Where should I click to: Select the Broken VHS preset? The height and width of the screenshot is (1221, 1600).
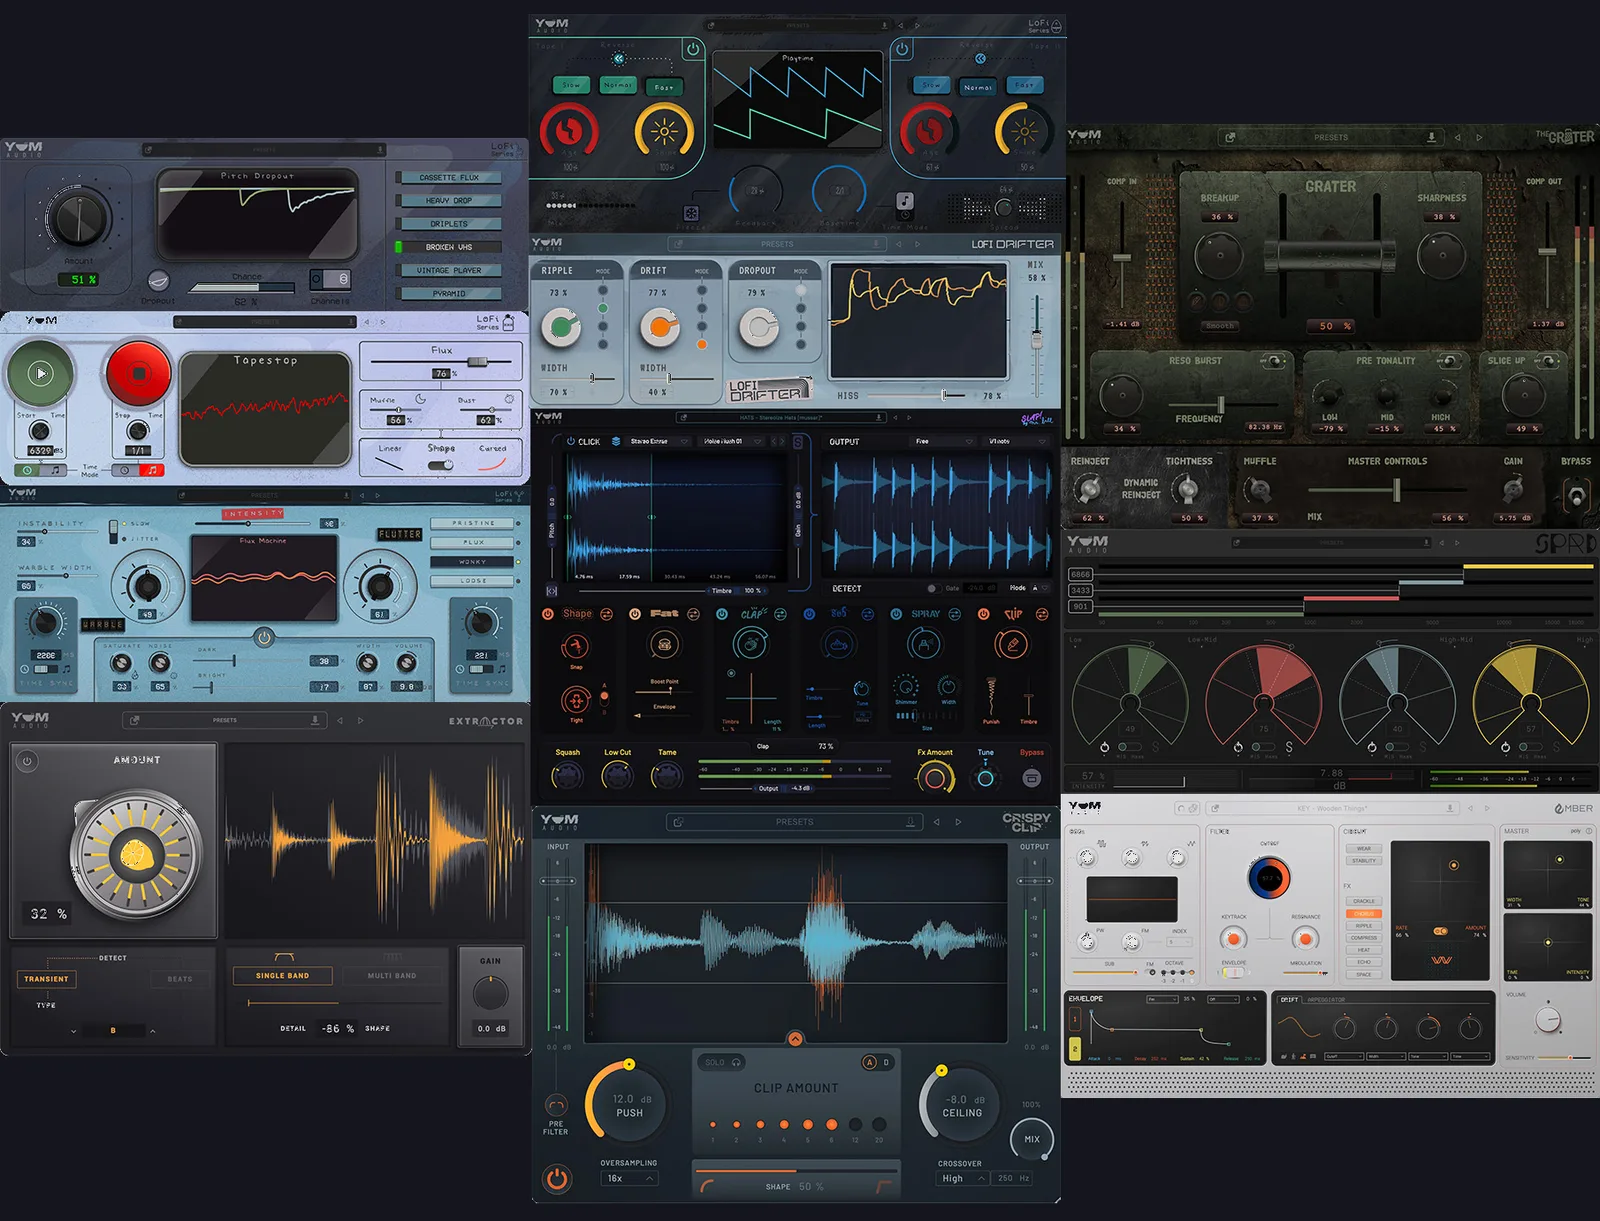[x=449, y=247]
